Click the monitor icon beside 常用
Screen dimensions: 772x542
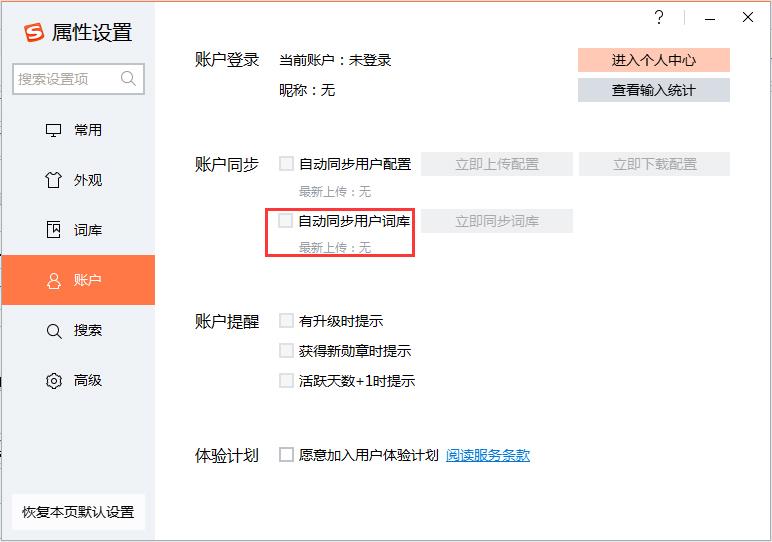54,130
